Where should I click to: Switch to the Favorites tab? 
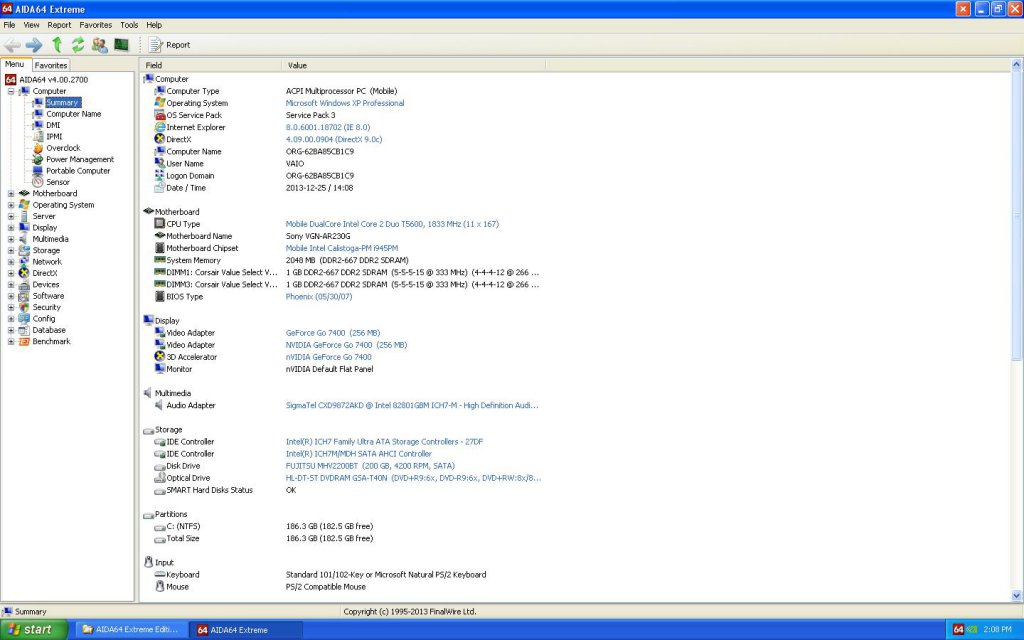coord(51,65)
